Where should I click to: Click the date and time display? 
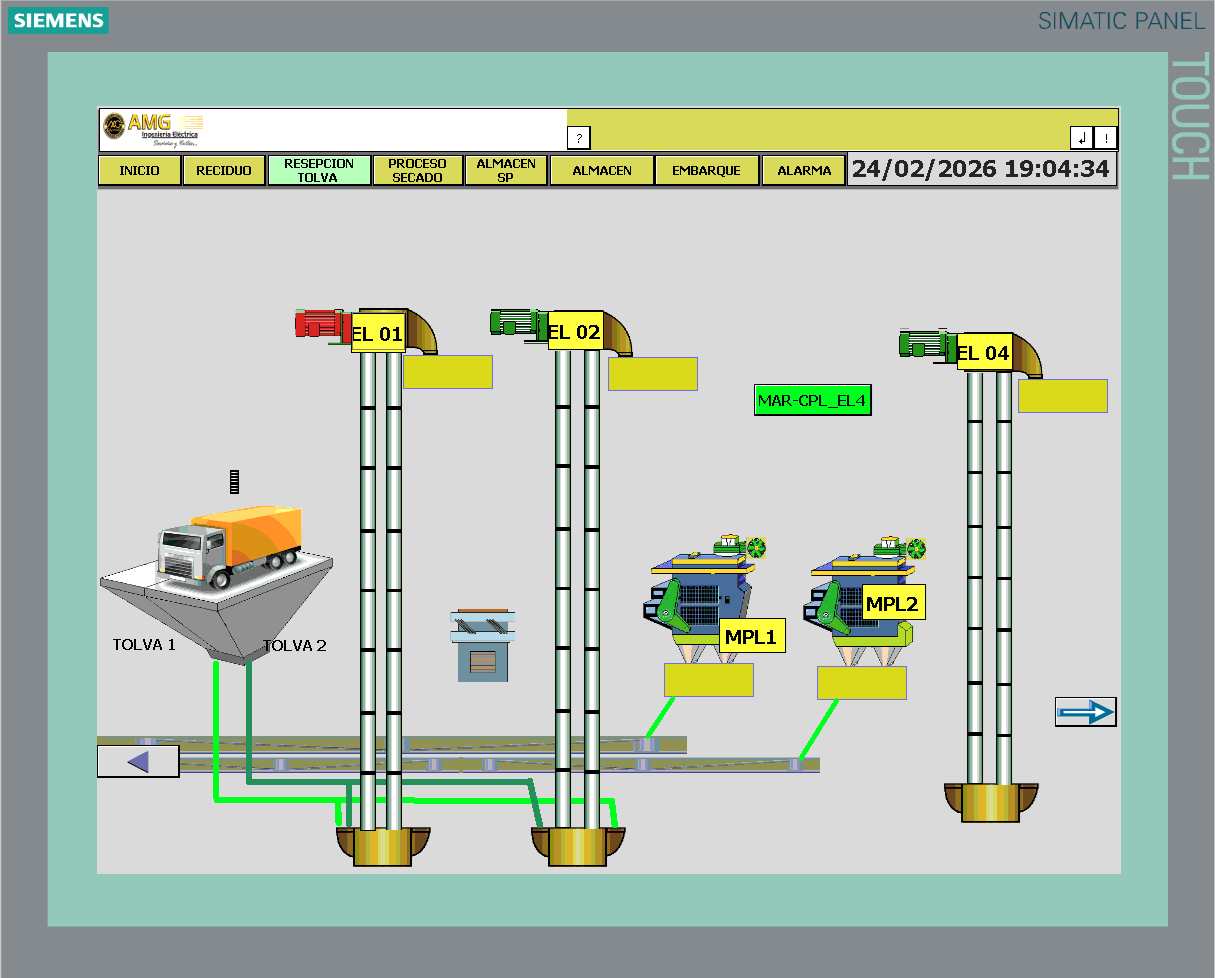pos(983,169)
